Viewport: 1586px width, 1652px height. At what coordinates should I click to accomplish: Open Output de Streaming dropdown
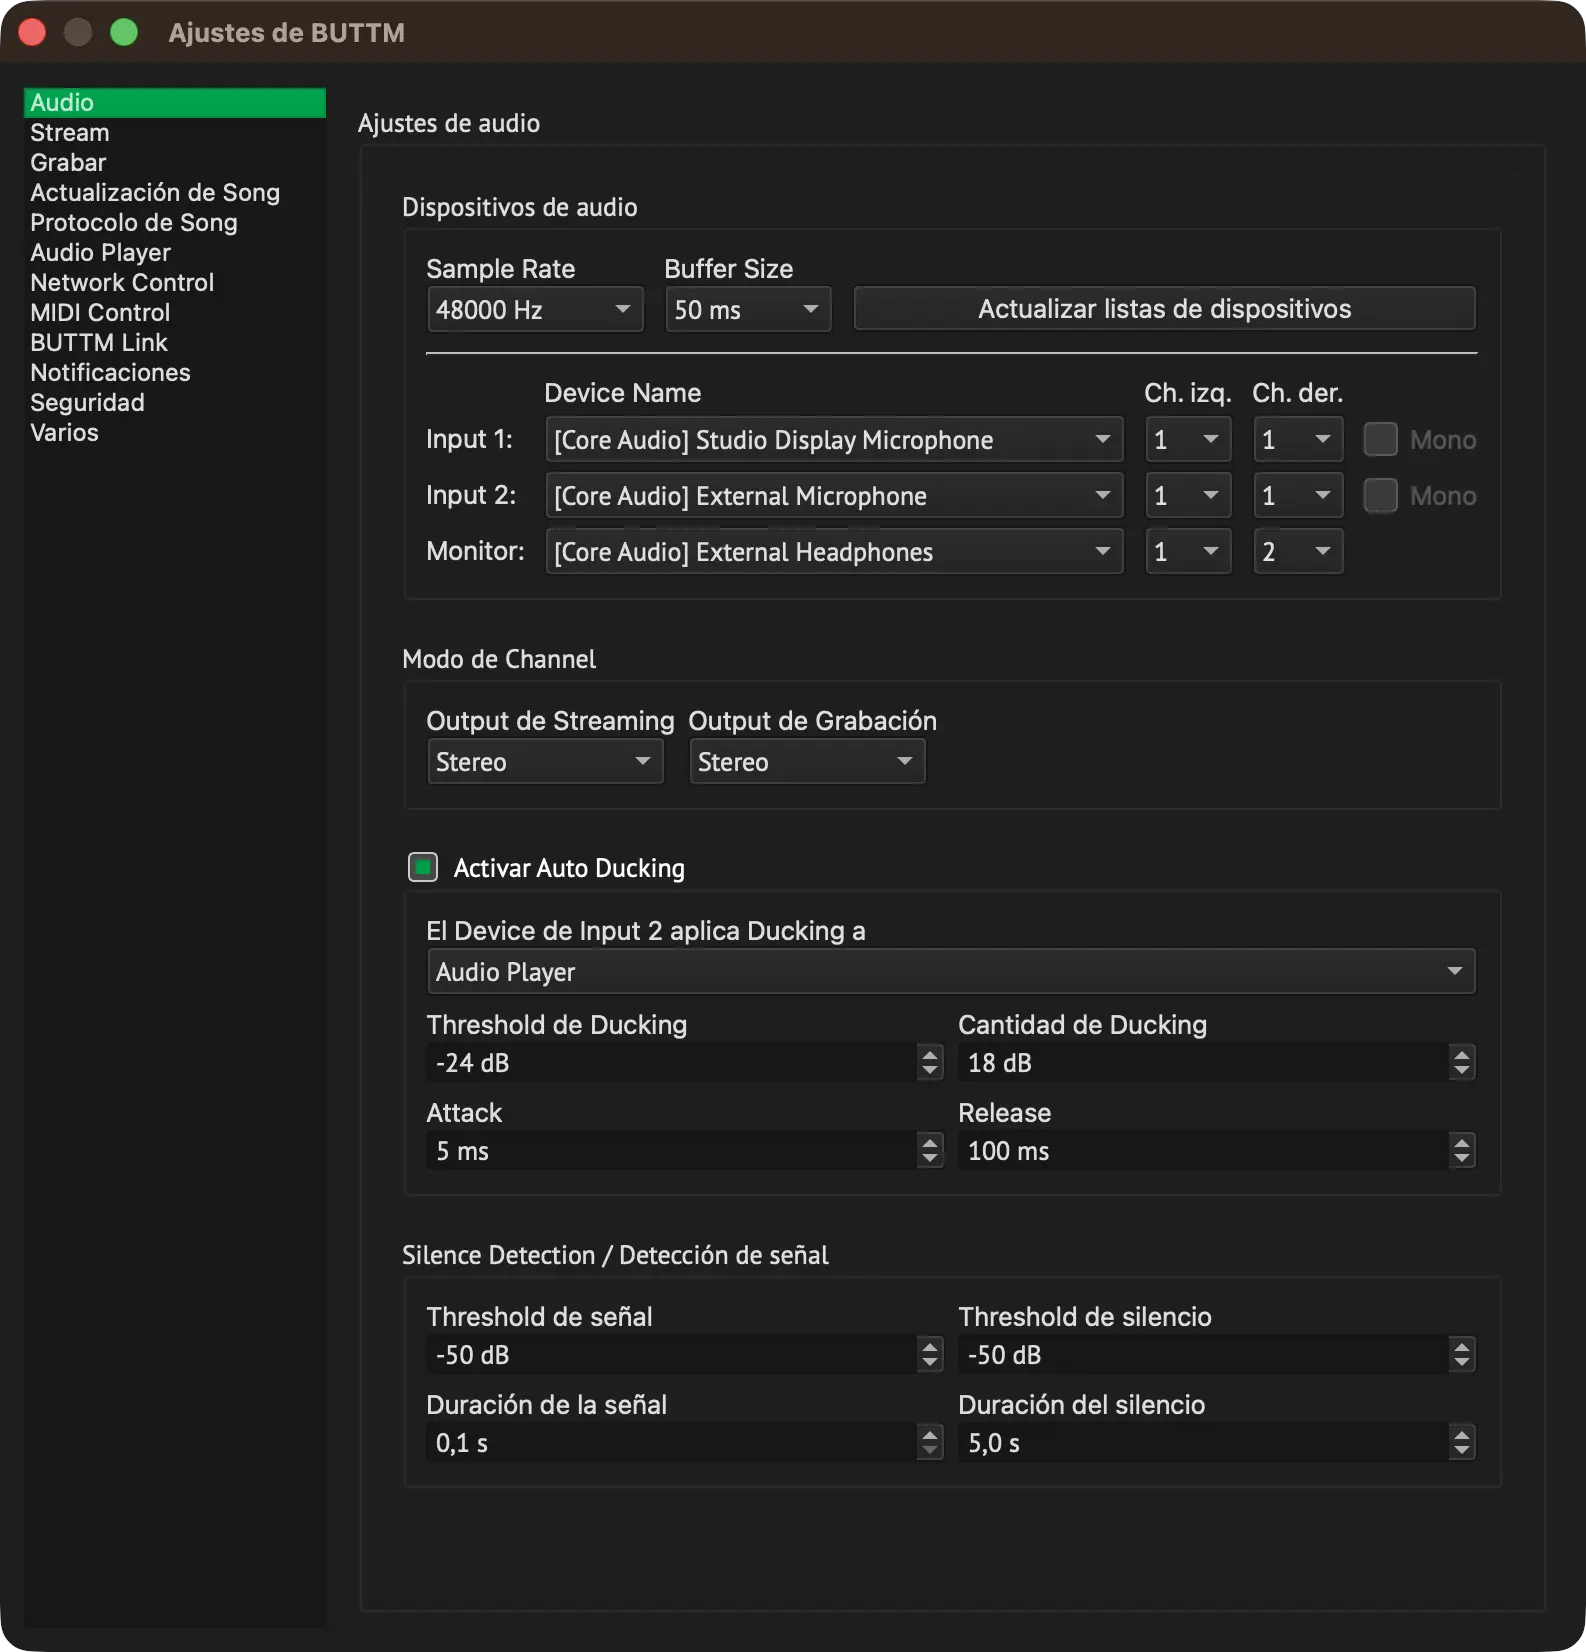click(545, 762)
